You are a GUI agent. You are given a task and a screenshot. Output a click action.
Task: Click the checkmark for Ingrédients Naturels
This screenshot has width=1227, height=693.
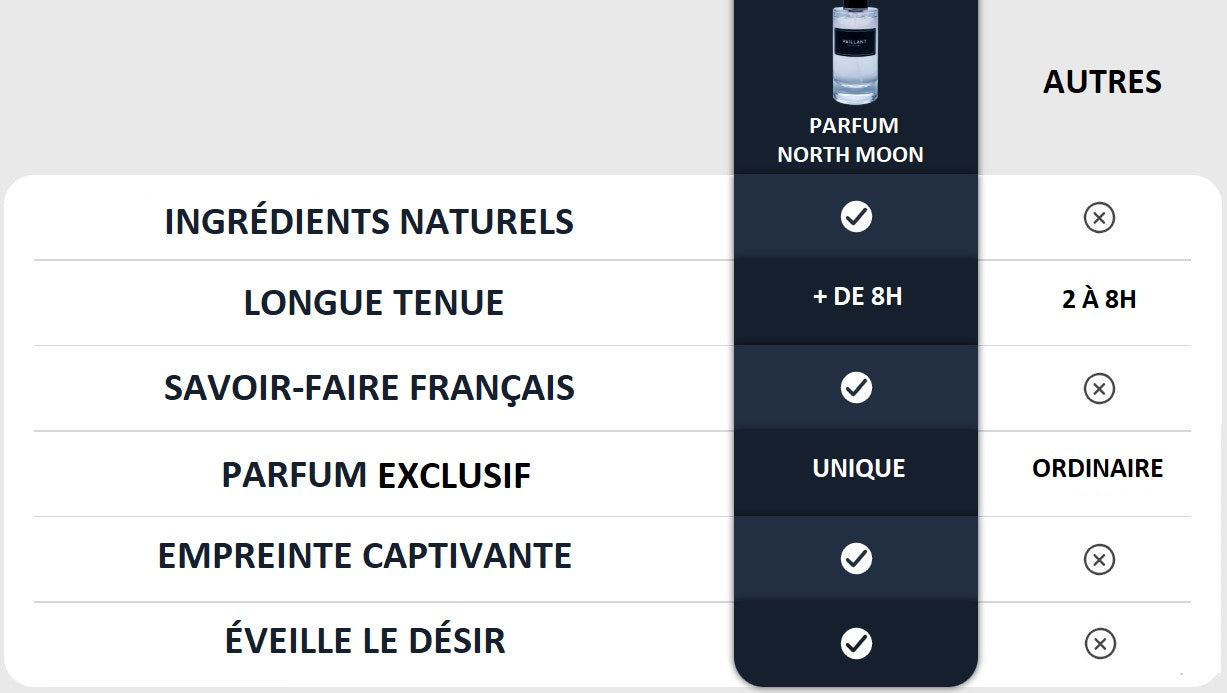point(856,216)
